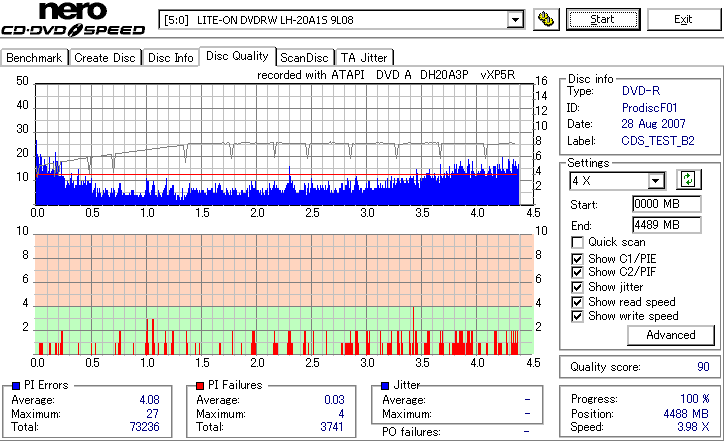
Task: Open the TA Jitter tab
Action: tap(364, 58)
